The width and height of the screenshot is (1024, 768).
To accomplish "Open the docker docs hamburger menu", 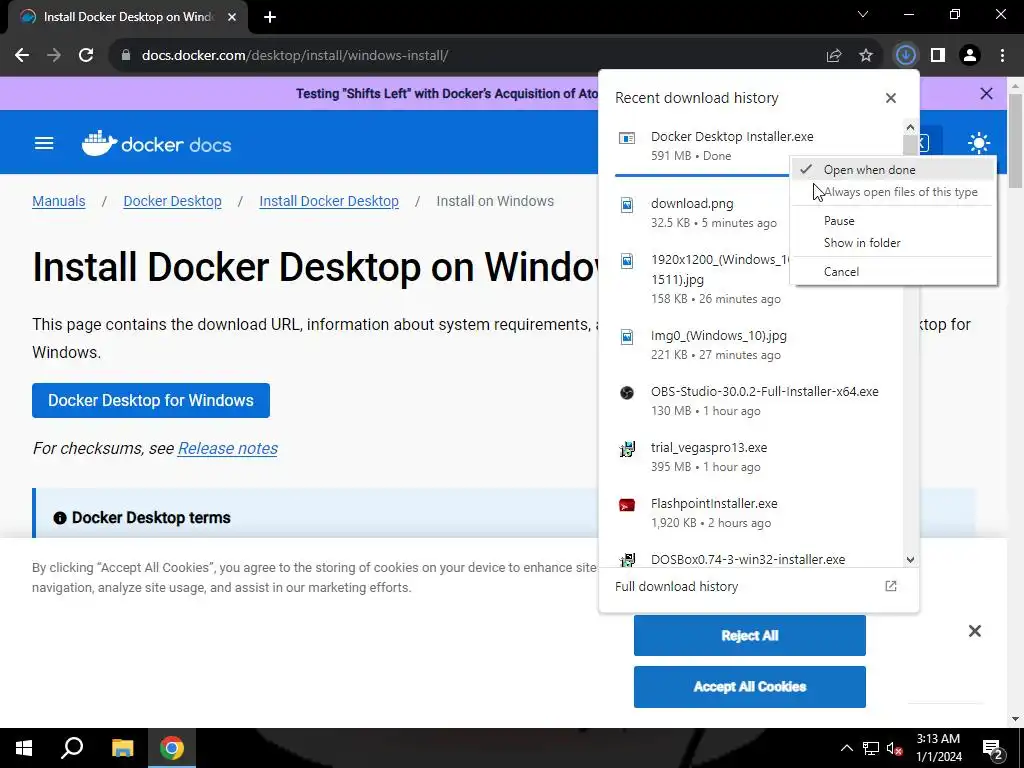I will click(44, 143).
